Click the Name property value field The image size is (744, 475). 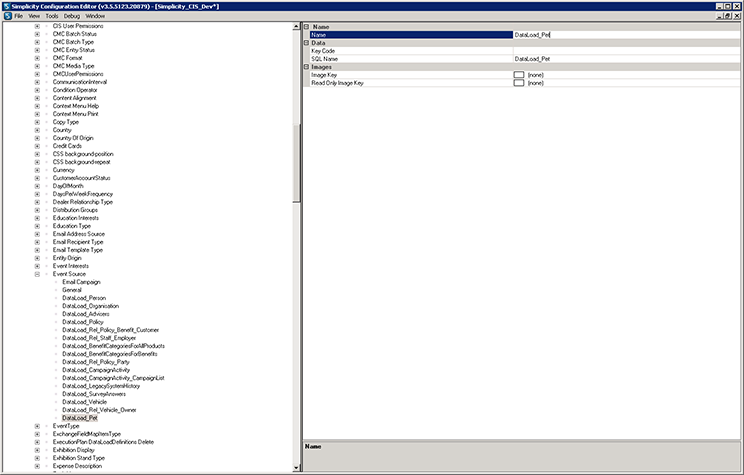pos(626,35)
